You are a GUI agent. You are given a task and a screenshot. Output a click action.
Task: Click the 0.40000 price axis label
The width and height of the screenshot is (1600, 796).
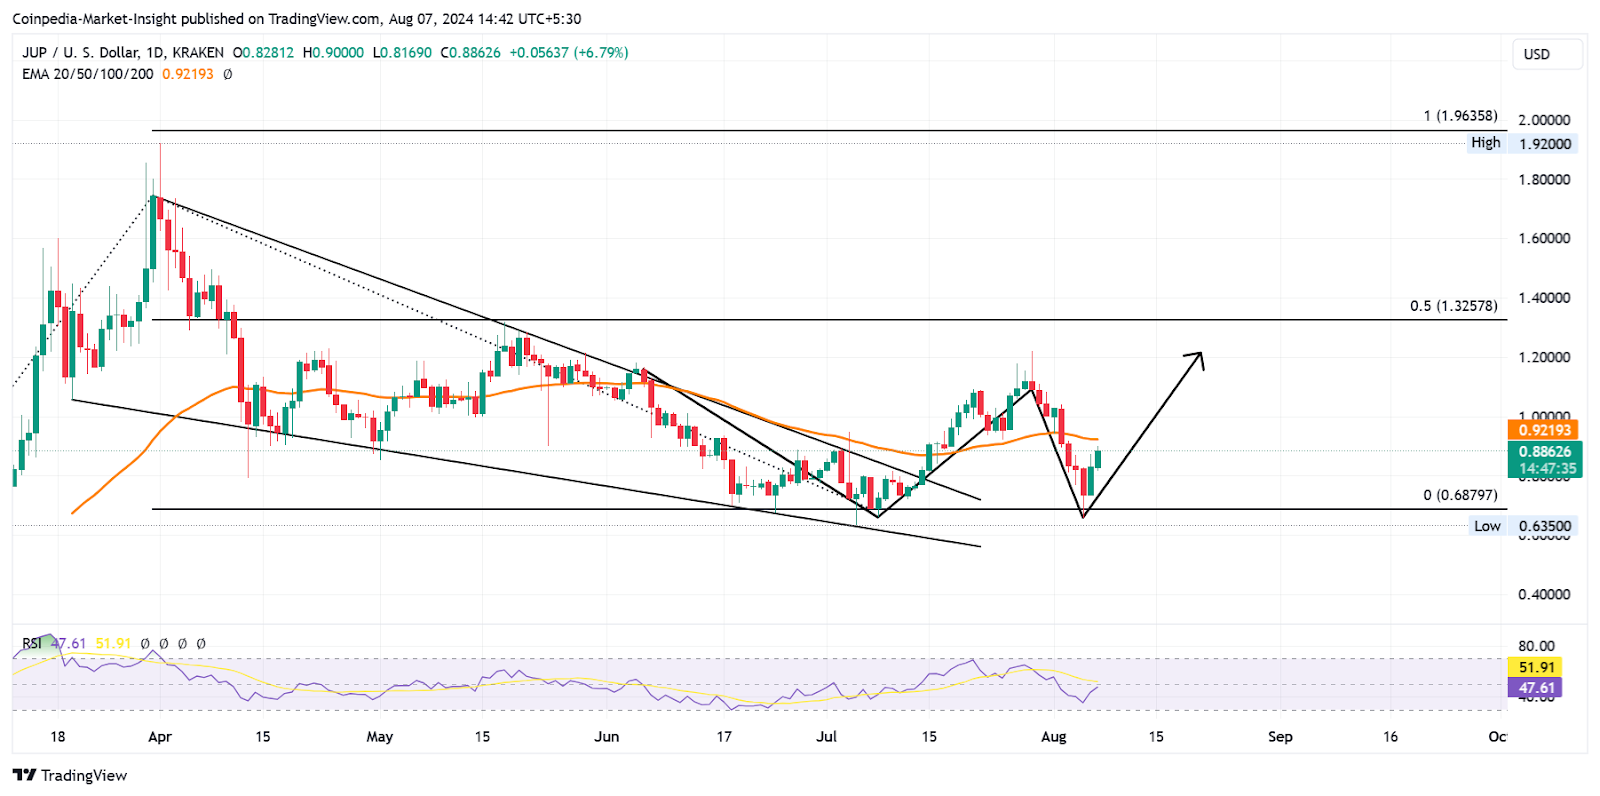[1544, 594]
